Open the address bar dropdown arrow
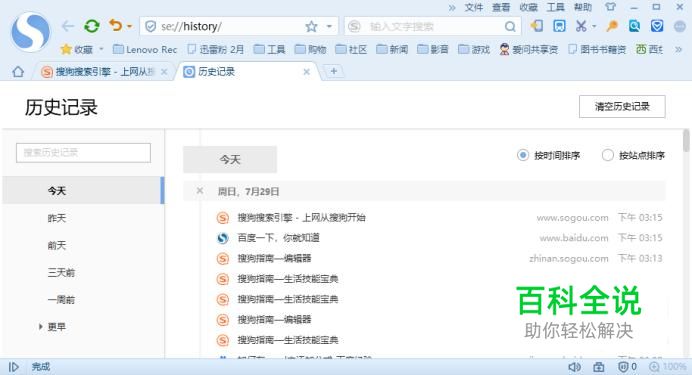 point(329,26)
